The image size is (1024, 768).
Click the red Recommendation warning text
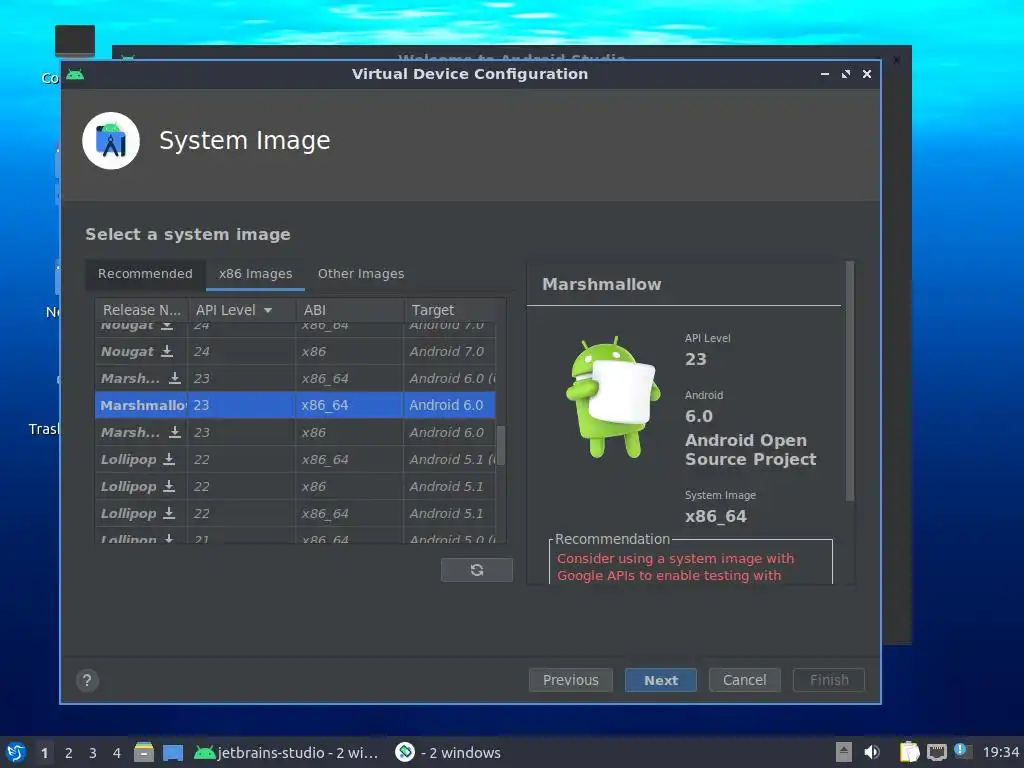(675, 567)
